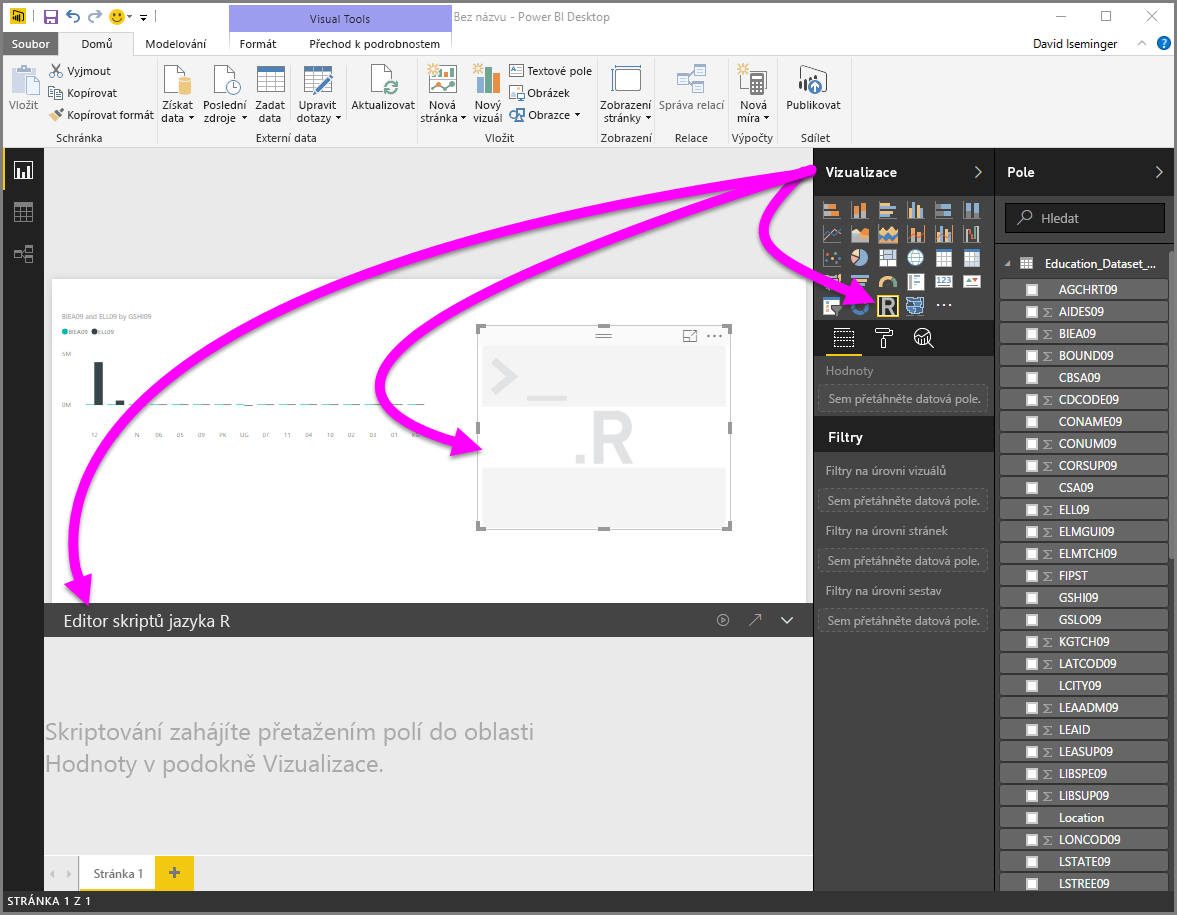Image resolution: width=1177 pixels, height=915 pixels.
Task: Select the pie chart visualization
Action: point(860,257)
